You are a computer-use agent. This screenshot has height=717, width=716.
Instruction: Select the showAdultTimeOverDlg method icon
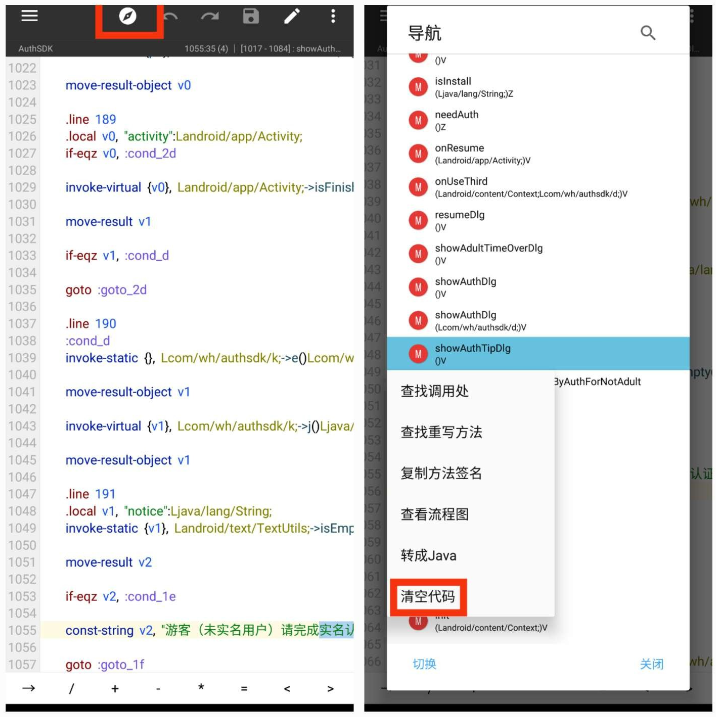coord(417,254)
